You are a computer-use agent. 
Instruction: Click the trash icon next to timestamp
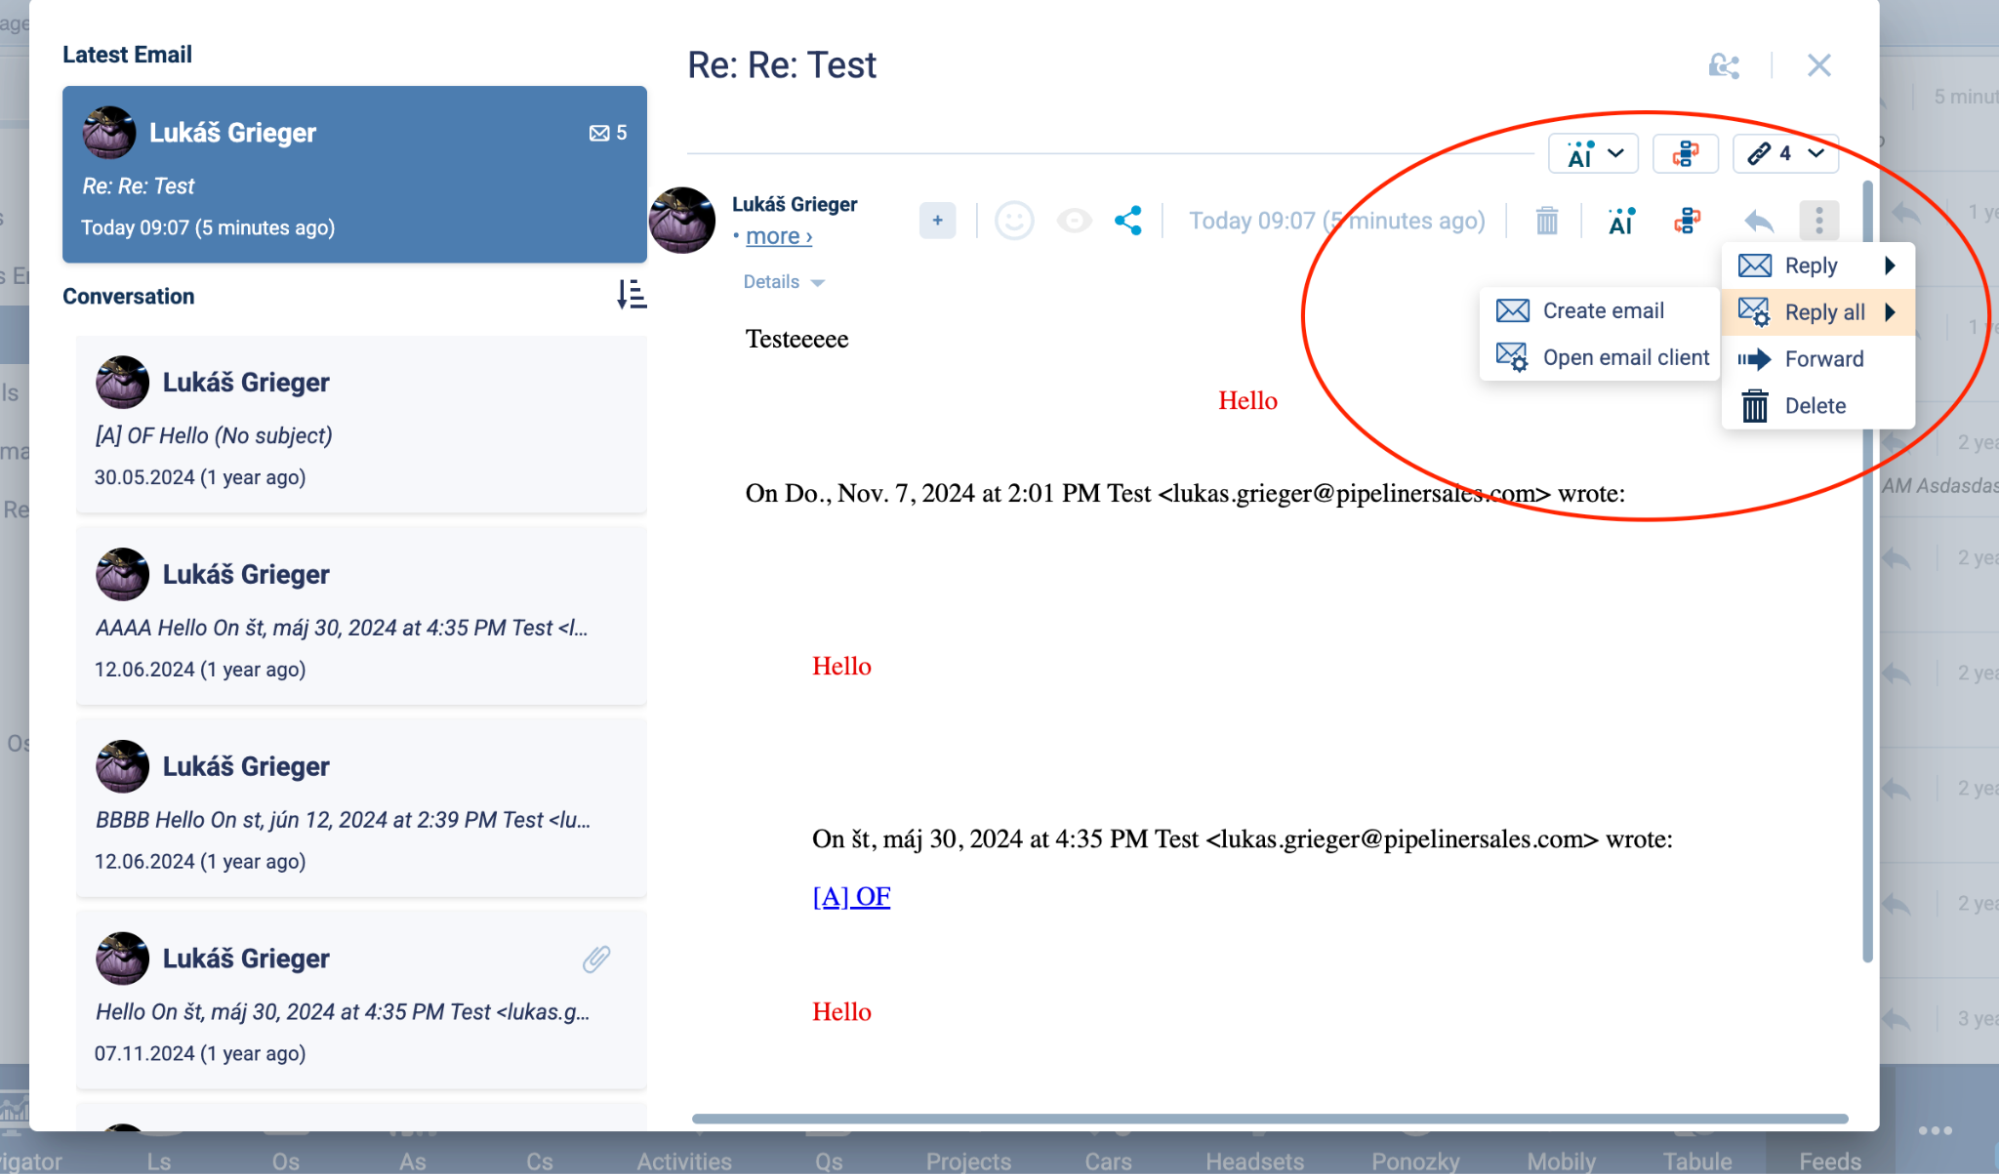tap(1546, 221)
